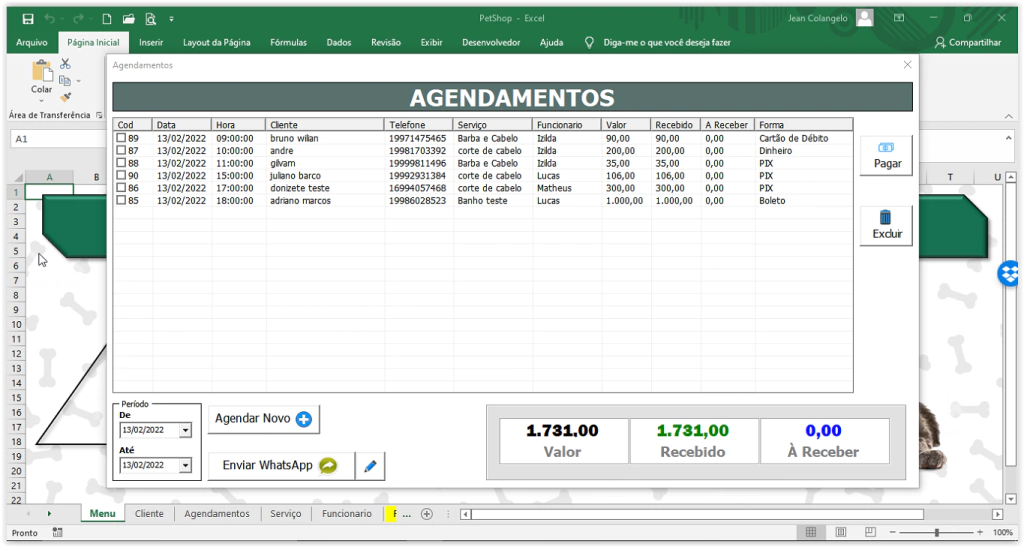Switch to the Cliente sheet tab
The image size is (1024, 547).
pos(149,514)
